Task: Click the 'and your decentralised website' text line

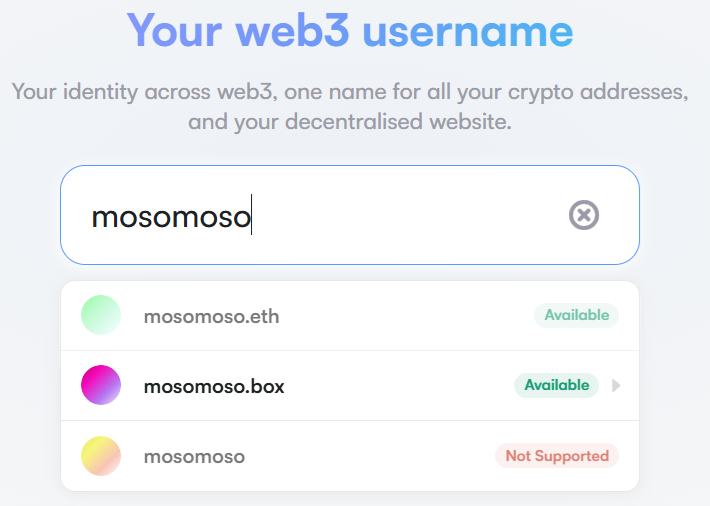Action: (350, 121)
